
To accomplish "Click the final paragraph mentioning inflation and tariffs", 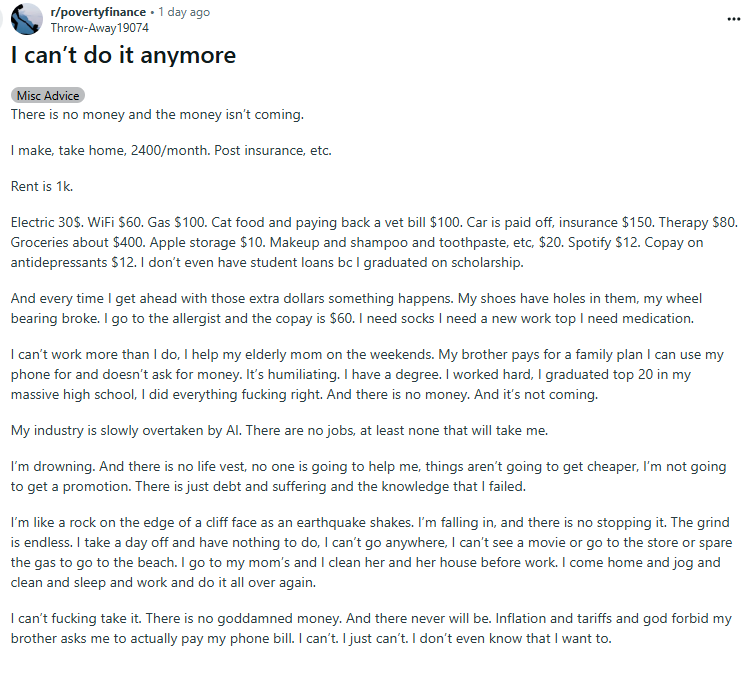I will pos(371,629).
